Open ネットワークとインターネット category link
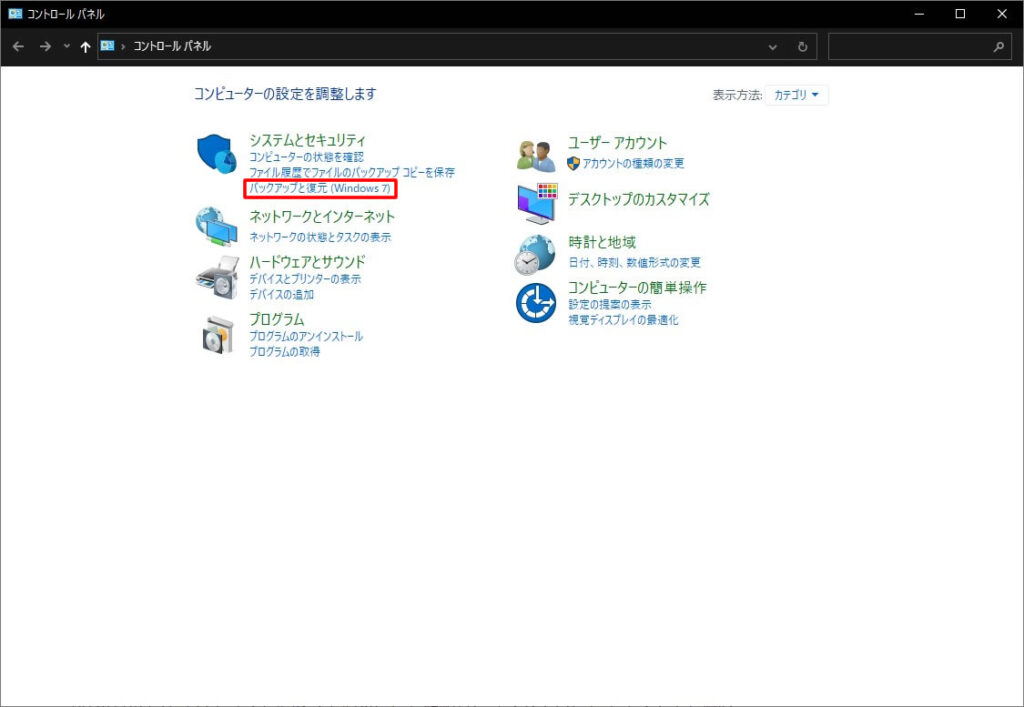 tap(322, 217)
